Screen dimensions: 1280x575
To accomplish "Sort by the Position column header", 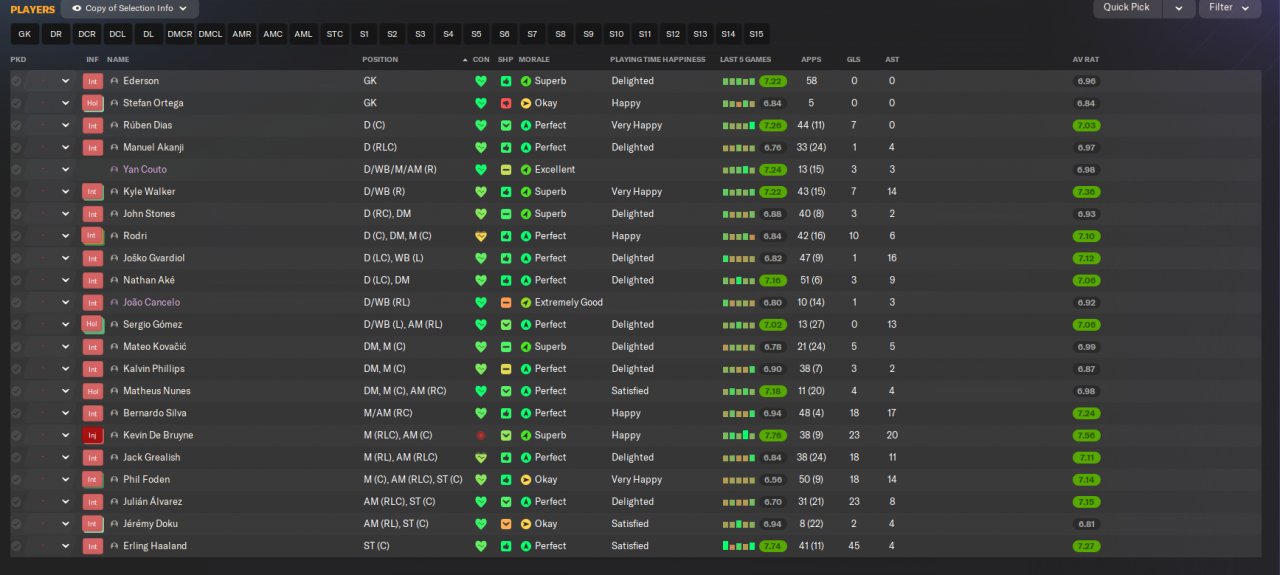I will point(380,60).
